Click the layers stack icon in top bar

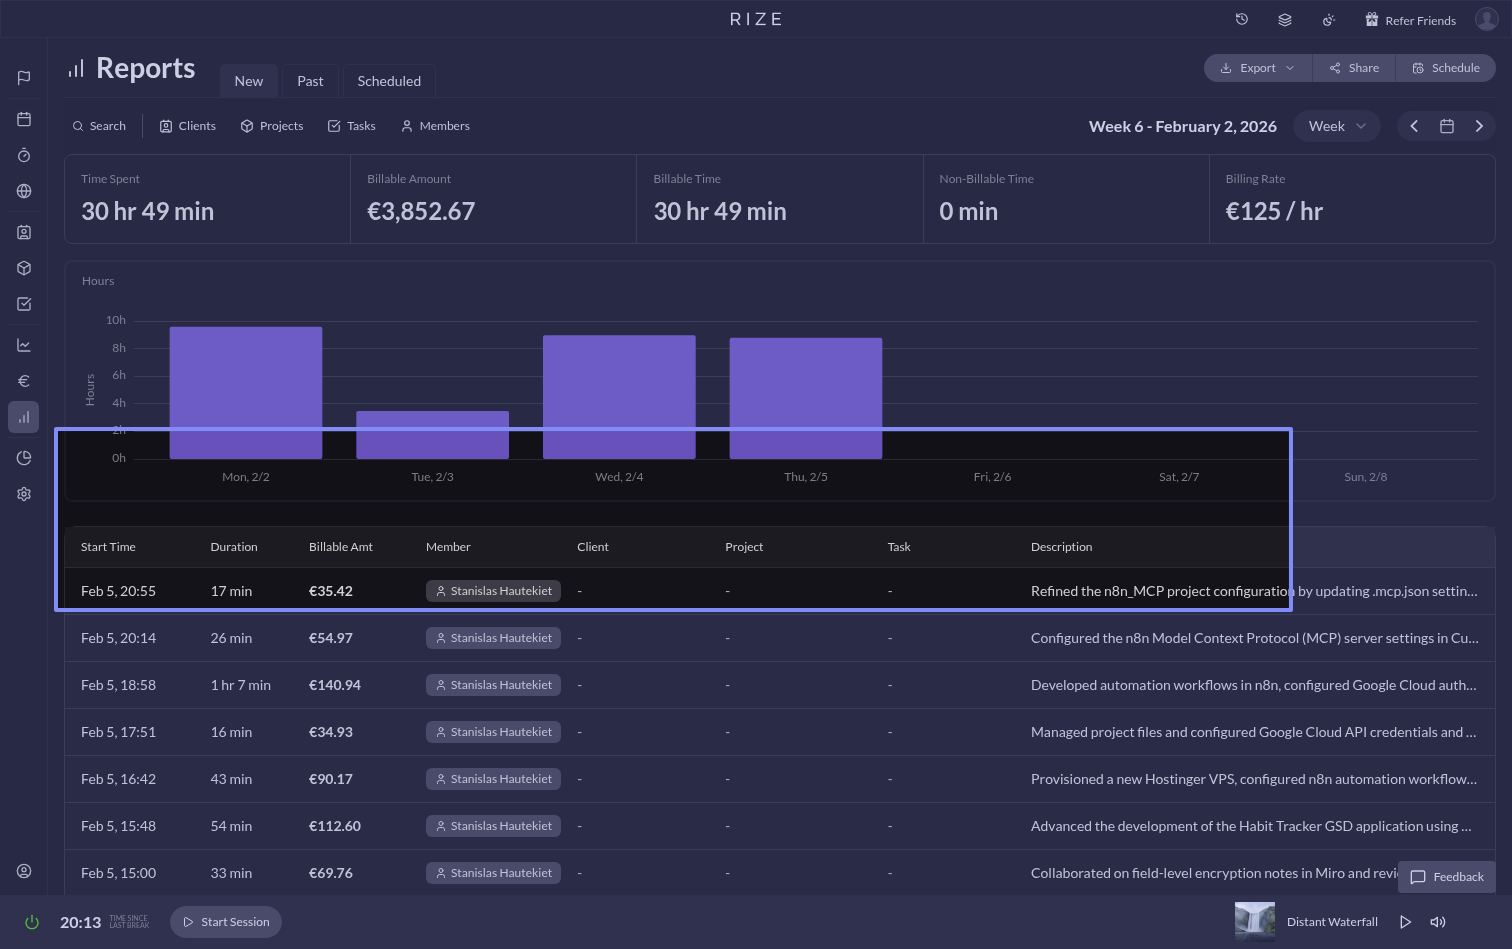(x=1285, y=20)
